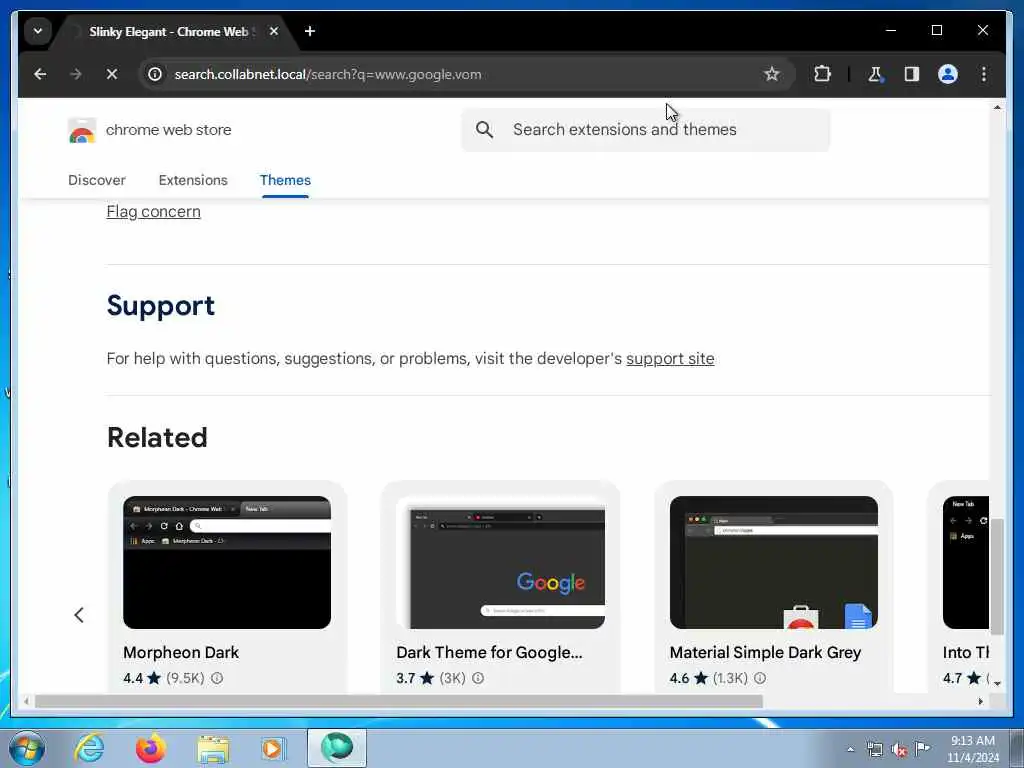1024x768 pixels.
Task: Open the Morpheon Dark theme thumbnail
Action: [227, 562]
